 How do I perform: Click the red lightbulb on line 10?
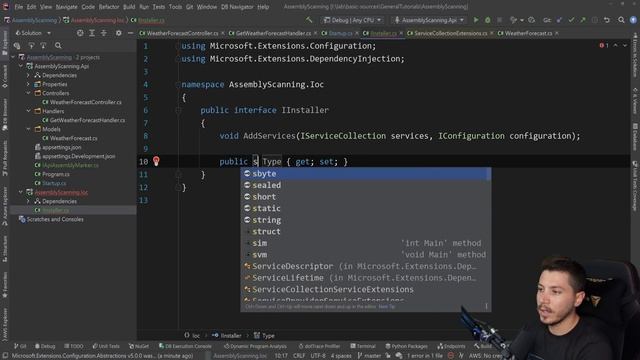(156, 161)
